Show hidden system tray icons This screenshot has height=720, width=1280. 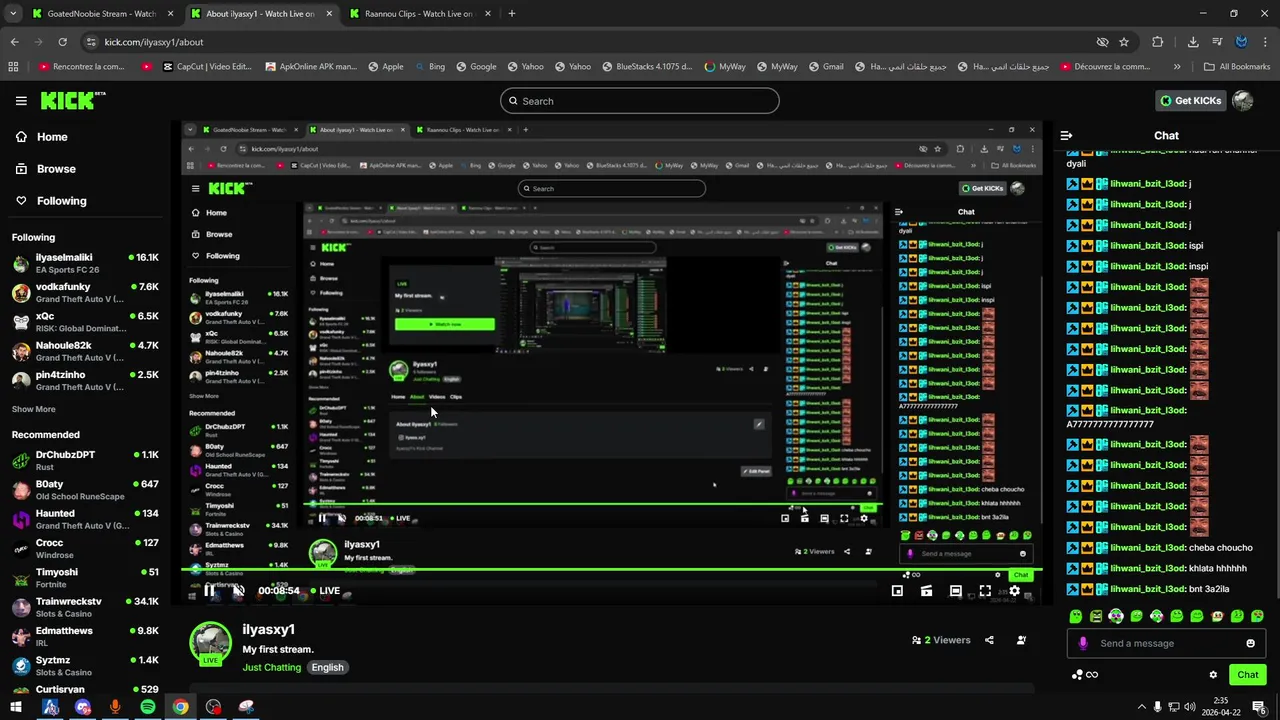1141,707
